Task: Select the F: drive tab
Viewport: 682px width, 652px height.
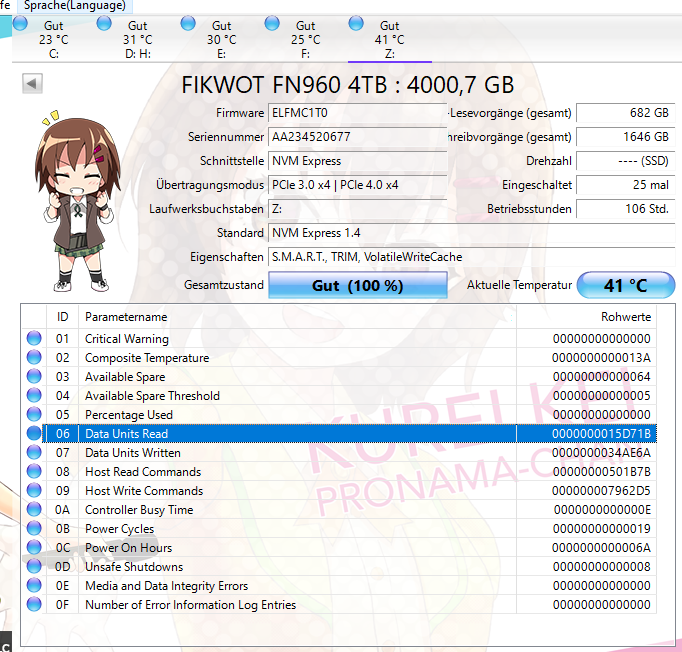Action: 305,40
